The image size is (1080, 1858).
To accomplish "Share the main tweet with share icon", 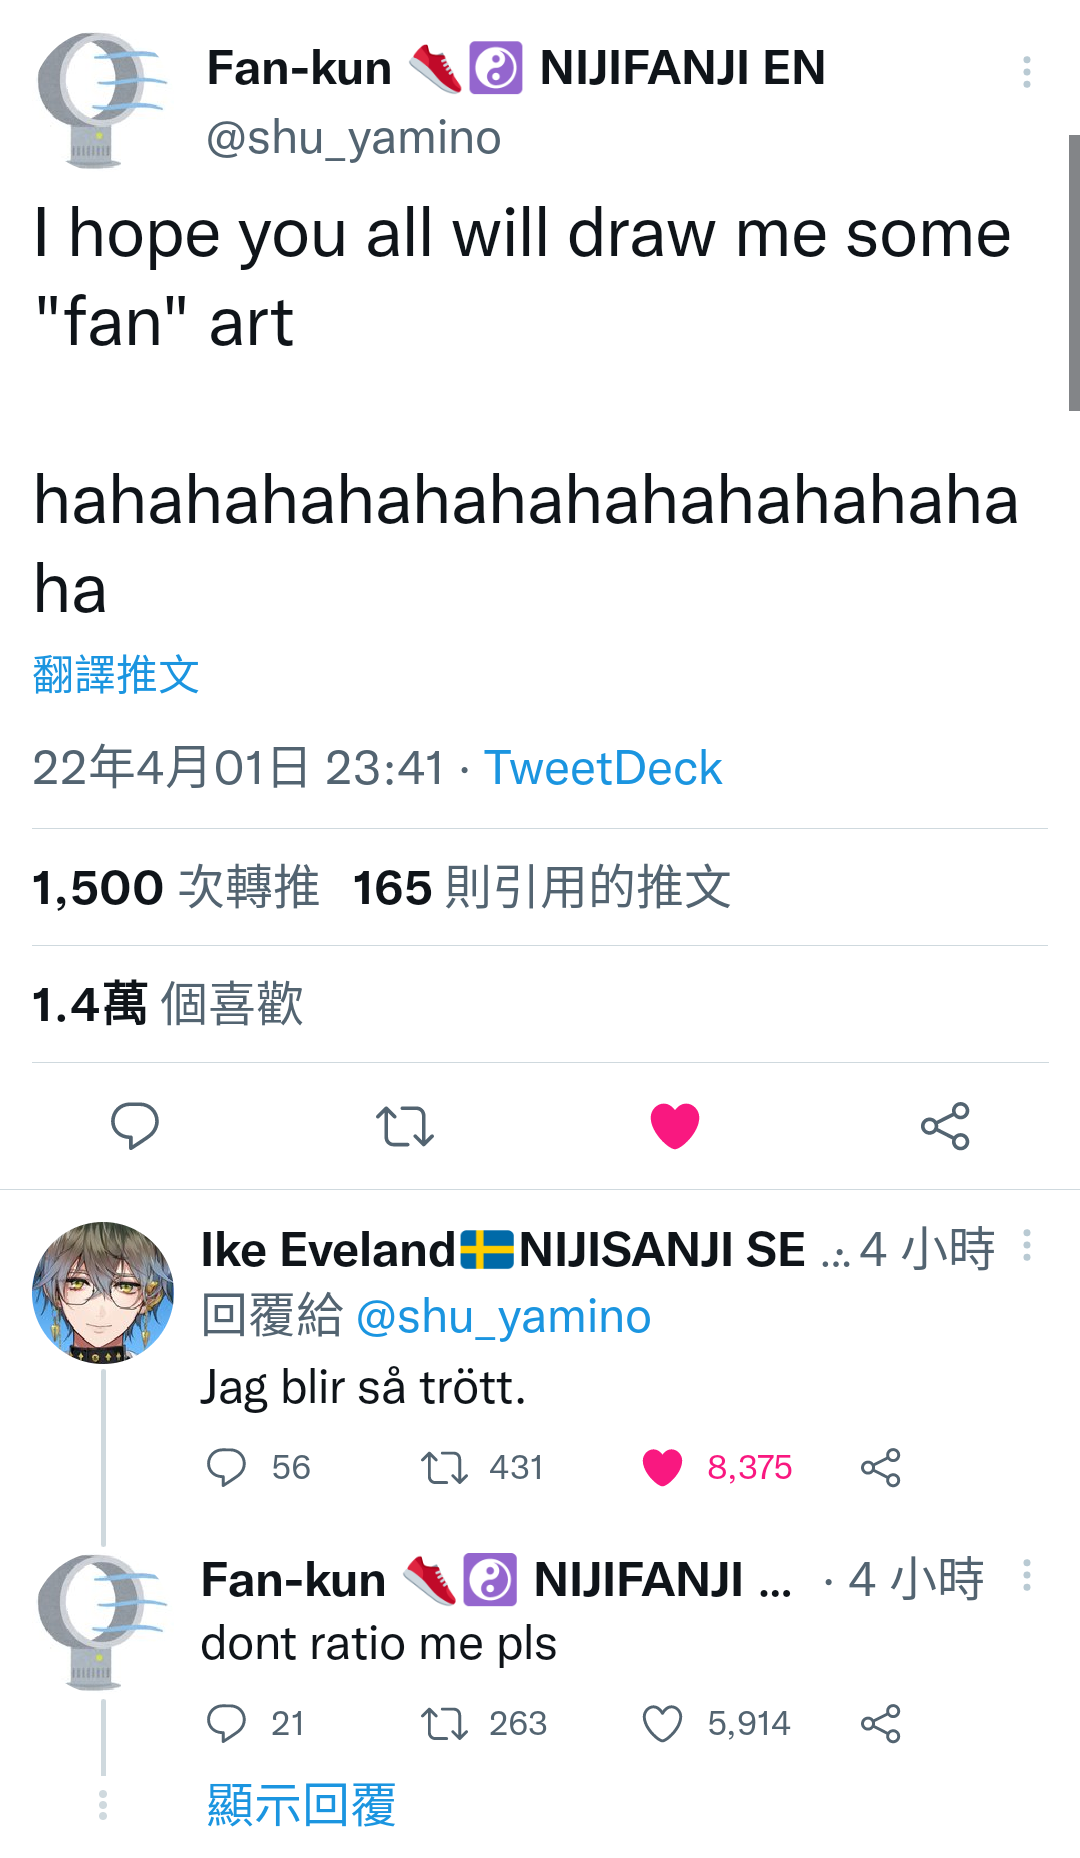I will [945, 1126].
